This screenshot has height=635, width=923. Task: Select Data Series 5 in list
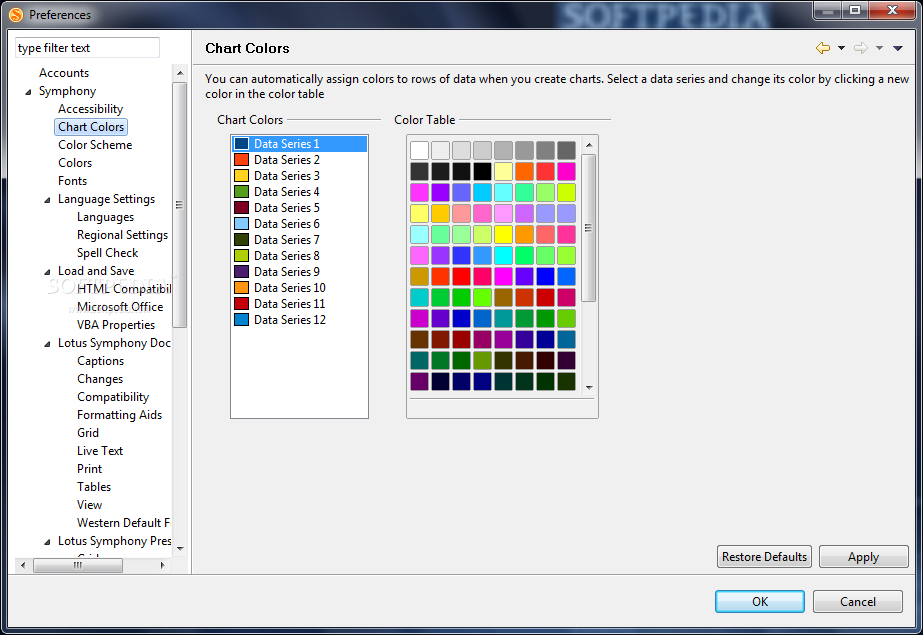(300, 208)
